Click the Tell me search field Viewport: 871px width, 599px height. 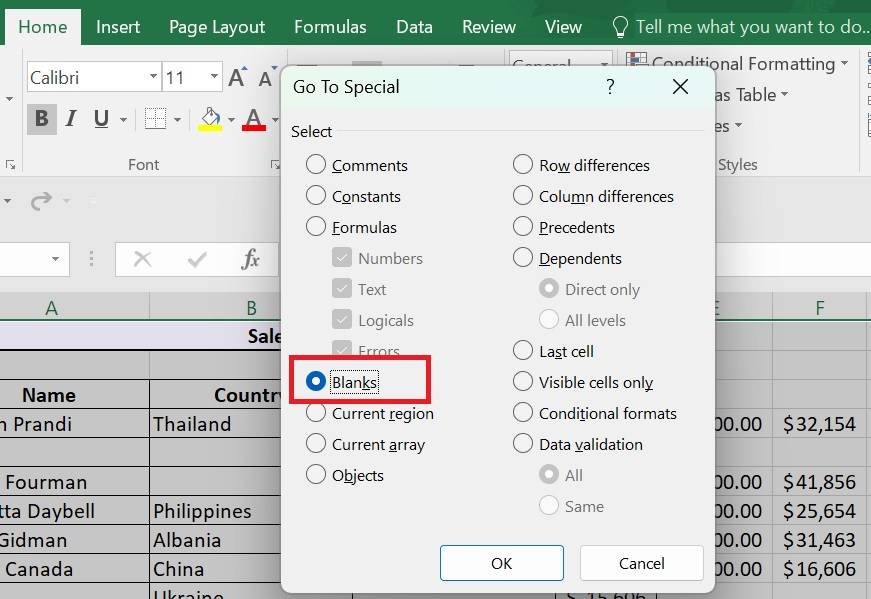pyautogui.click(x=750, y=27)
